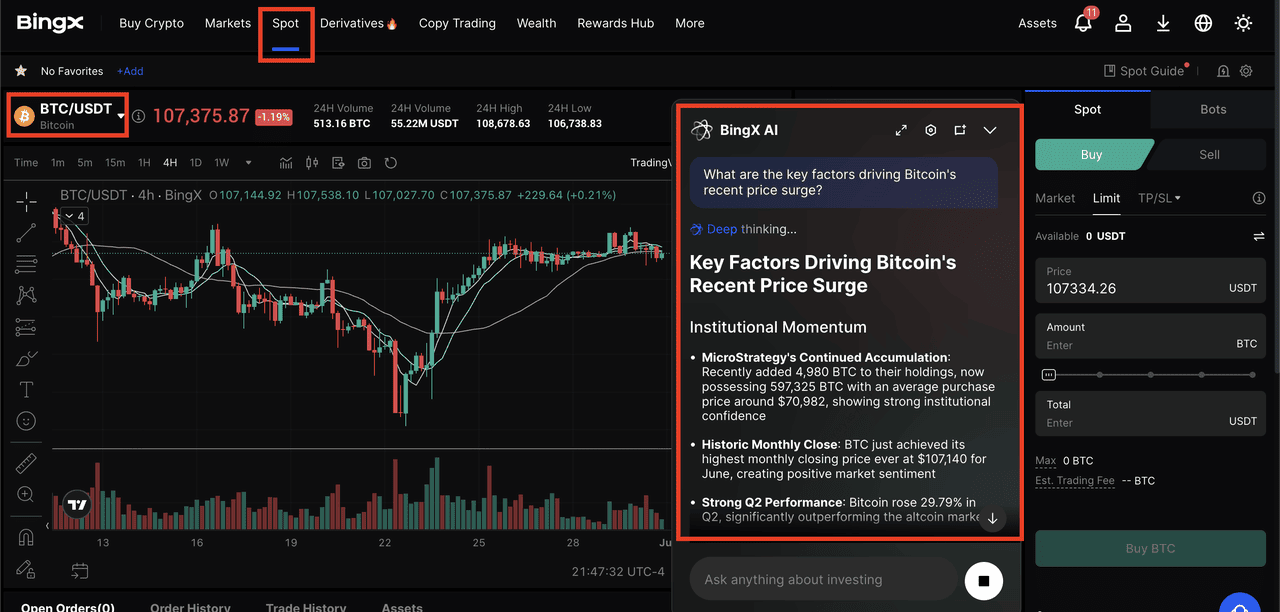Screen dimensions: 1280x612
Task: Open the notifications bell with badge 11
Action: [1084, 22]
